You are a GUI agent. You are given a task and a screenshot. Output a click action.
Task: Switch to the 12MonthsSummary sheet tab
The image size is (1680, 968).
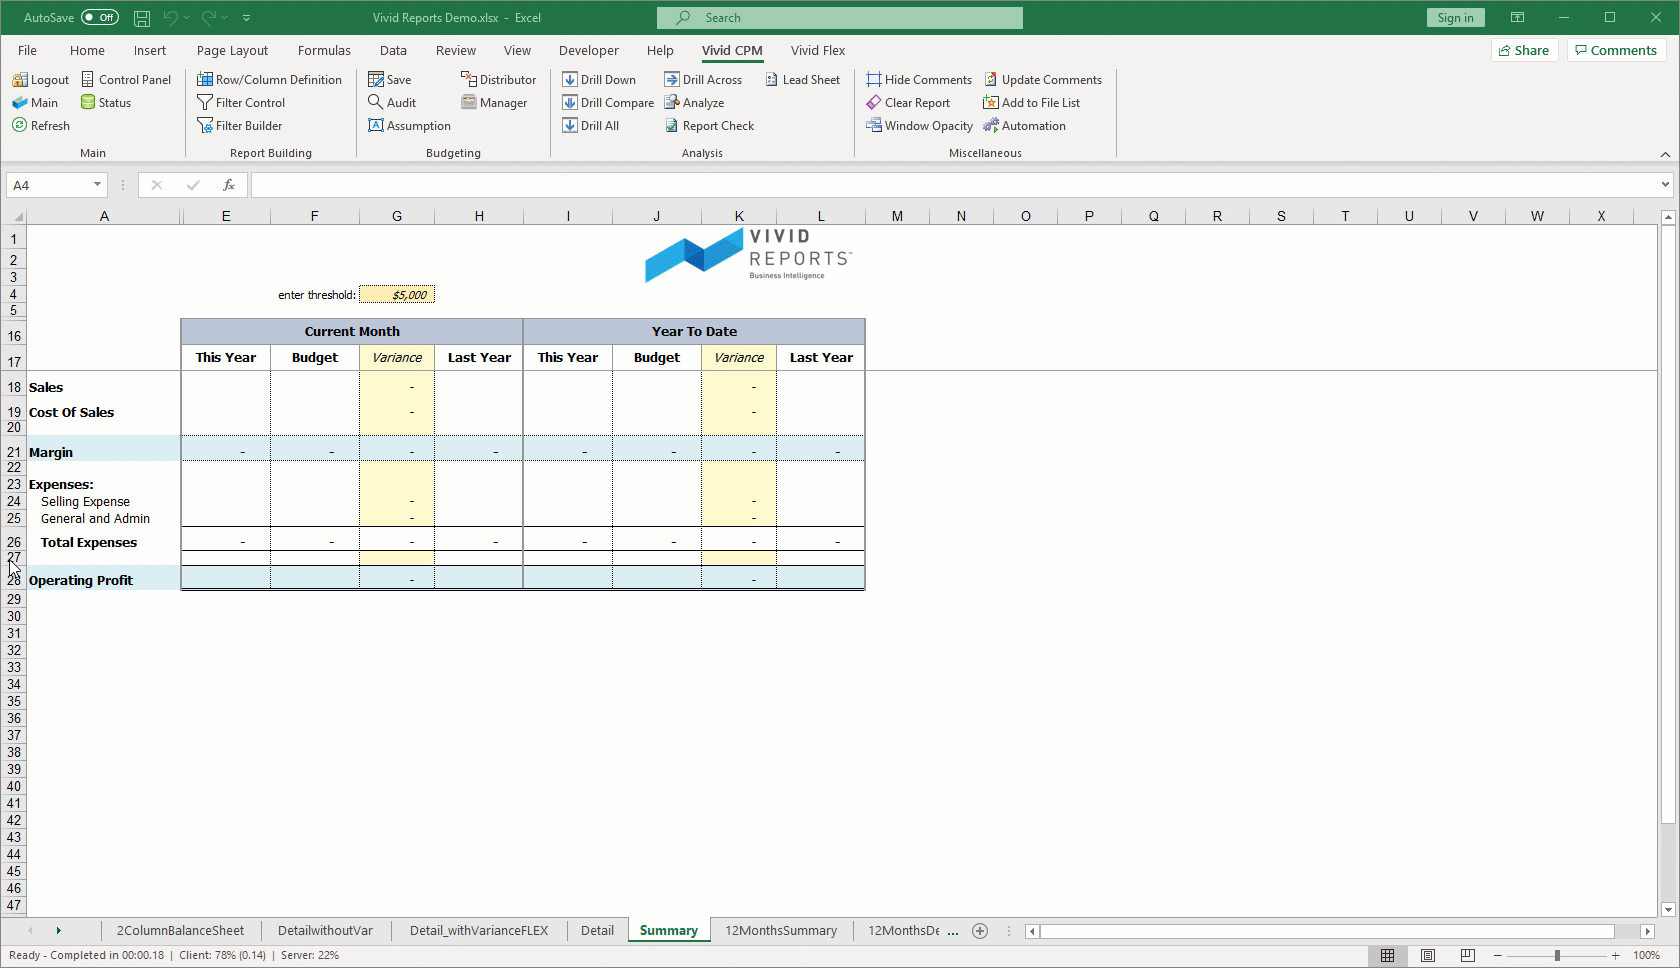(780, 931)
